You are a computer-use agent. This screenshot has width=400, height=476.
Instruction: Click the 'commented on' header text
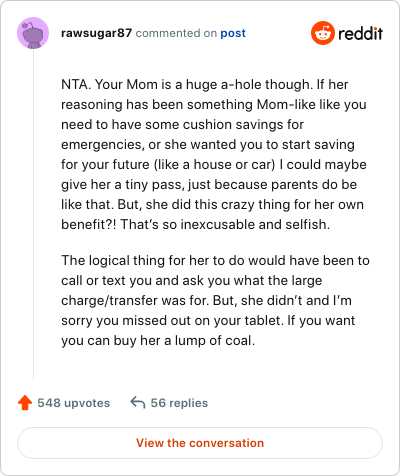(176, 33)
